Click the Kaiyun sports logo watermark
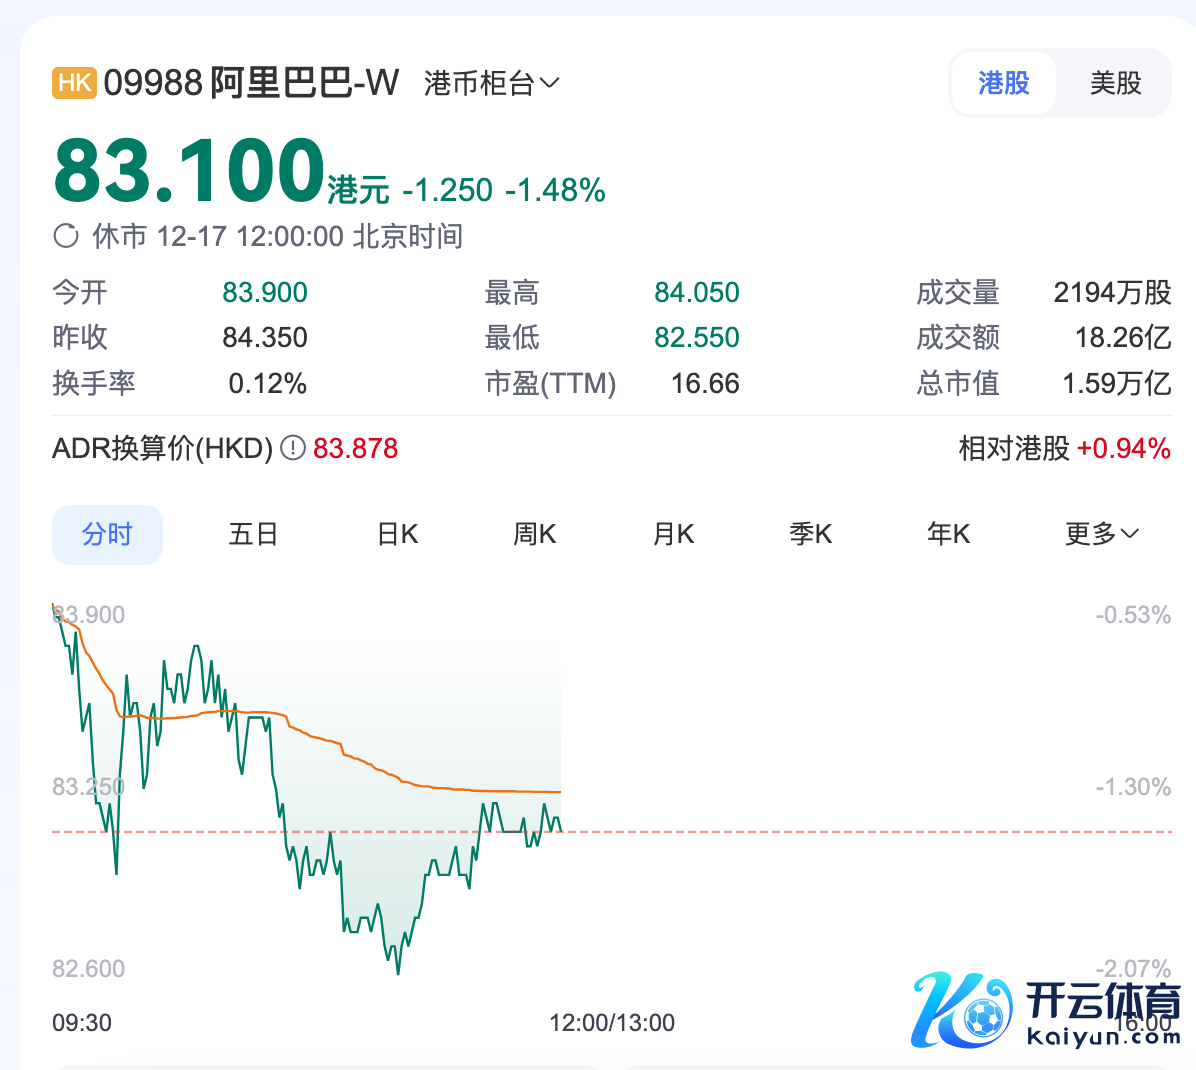1196x1070 pixels. (x=1046, y=1010)
